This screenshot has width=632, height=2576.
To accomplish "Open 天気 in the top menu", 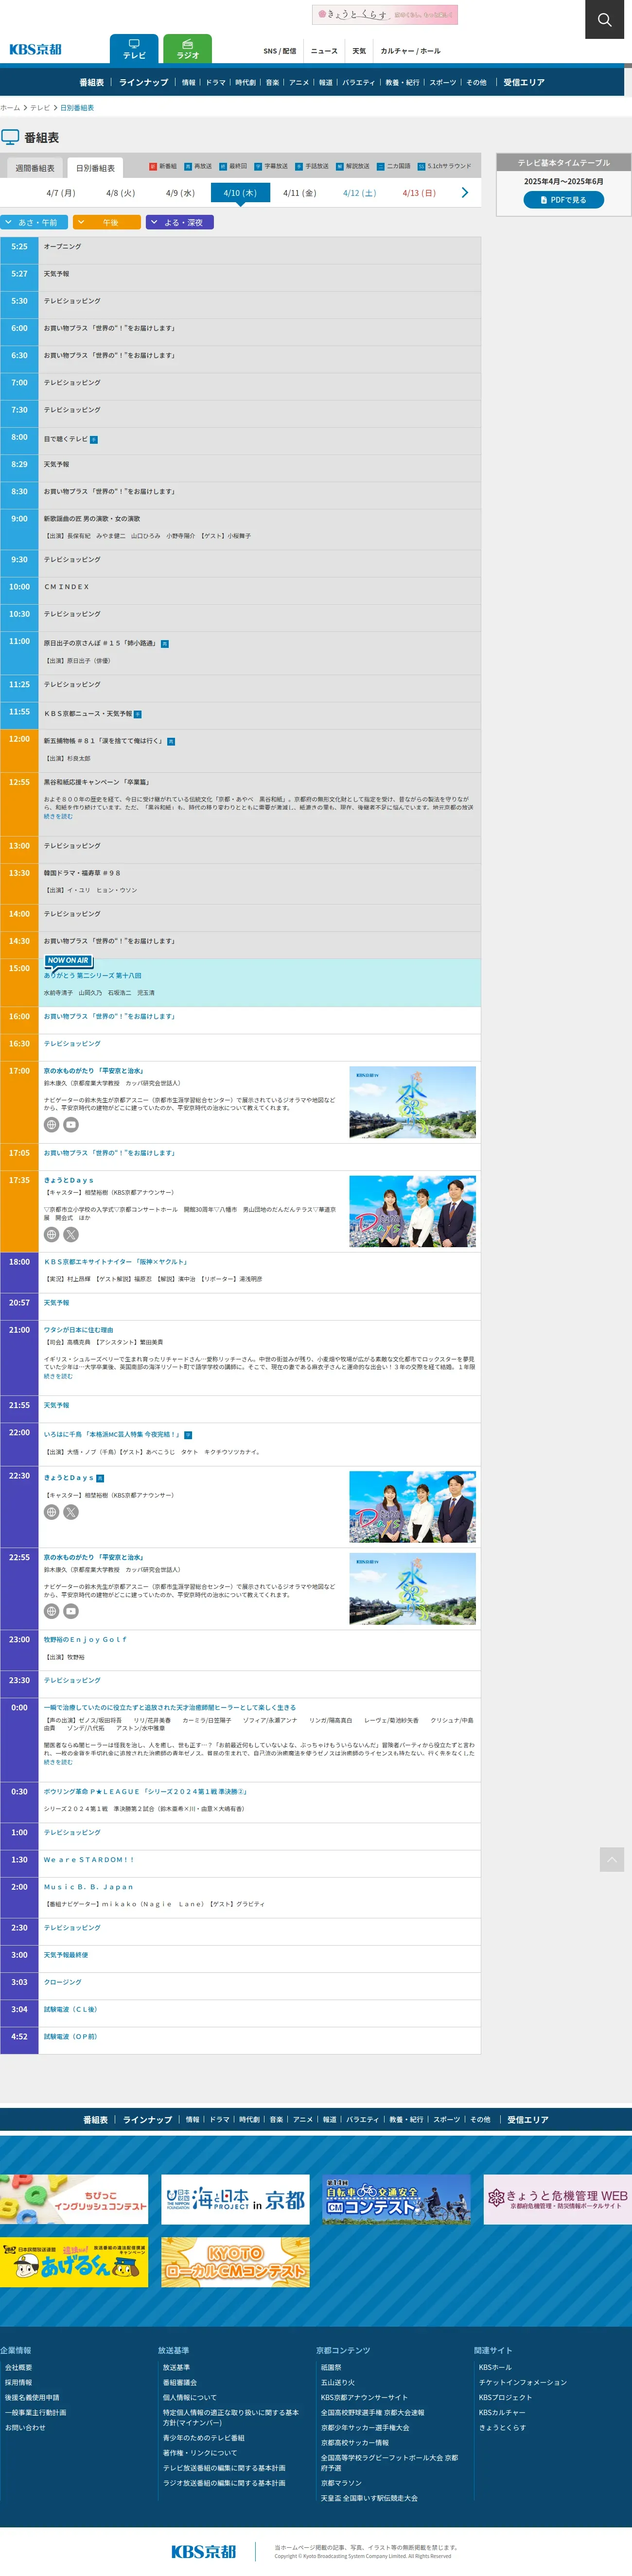I will 359,51.
